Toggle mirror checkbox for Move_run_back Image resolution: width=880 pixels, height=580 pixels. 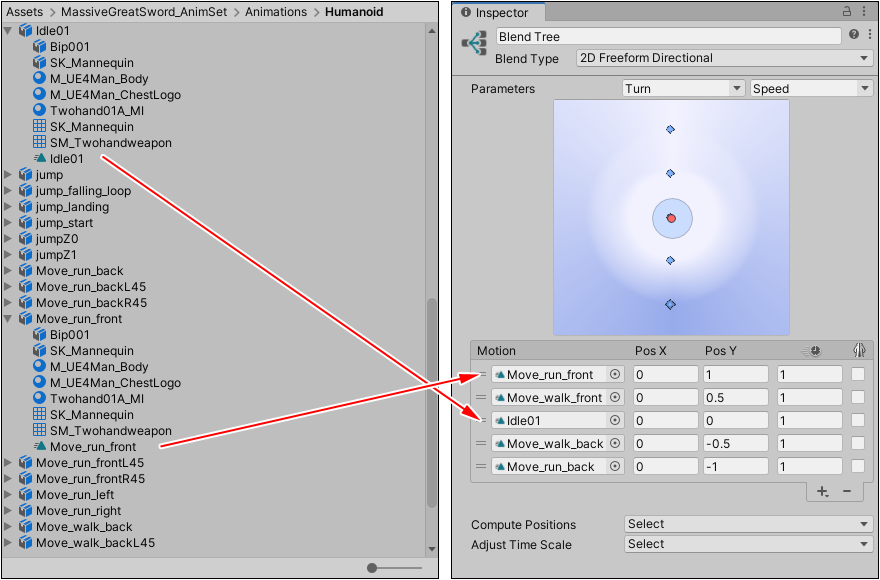click(x=858, y=467)
